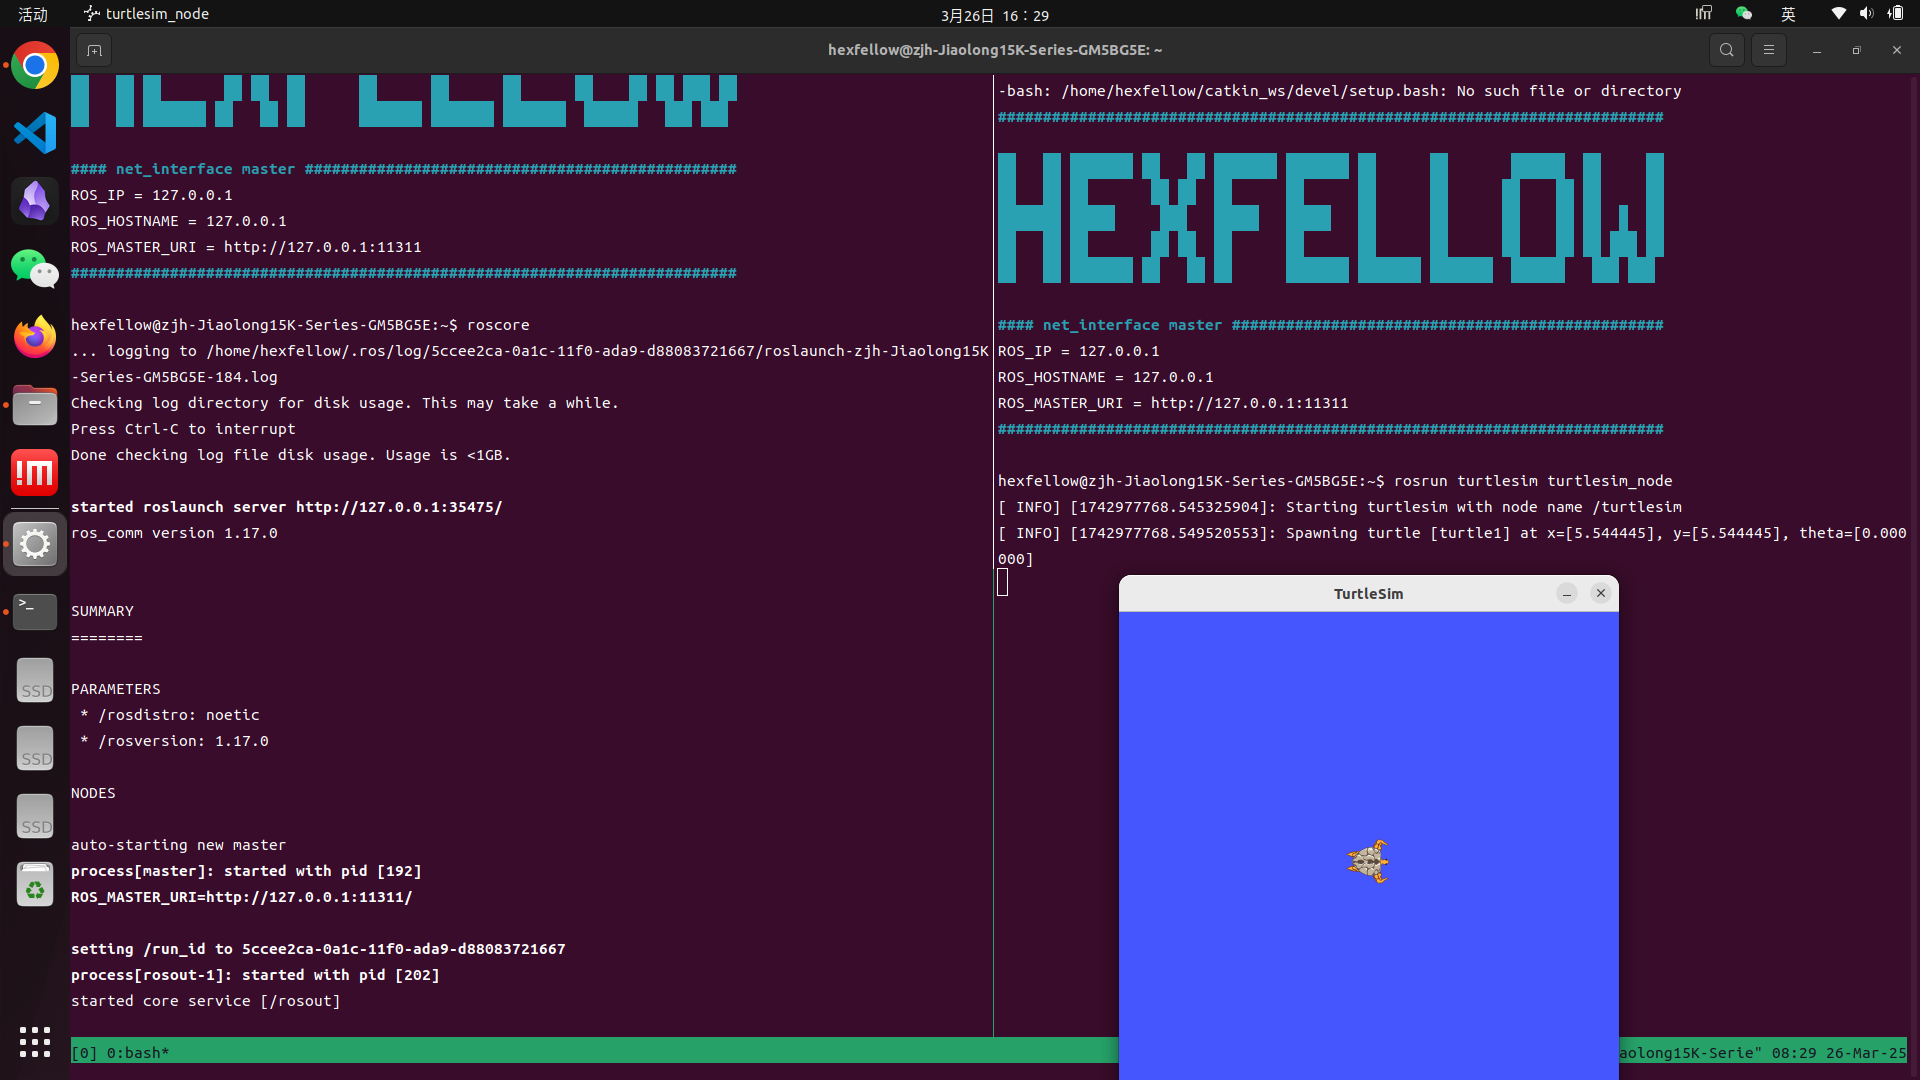The image size is (1920, 1080).
Task: Click 'Press Ctrl-C to interrupt' line
Action: tap(183, 429)
